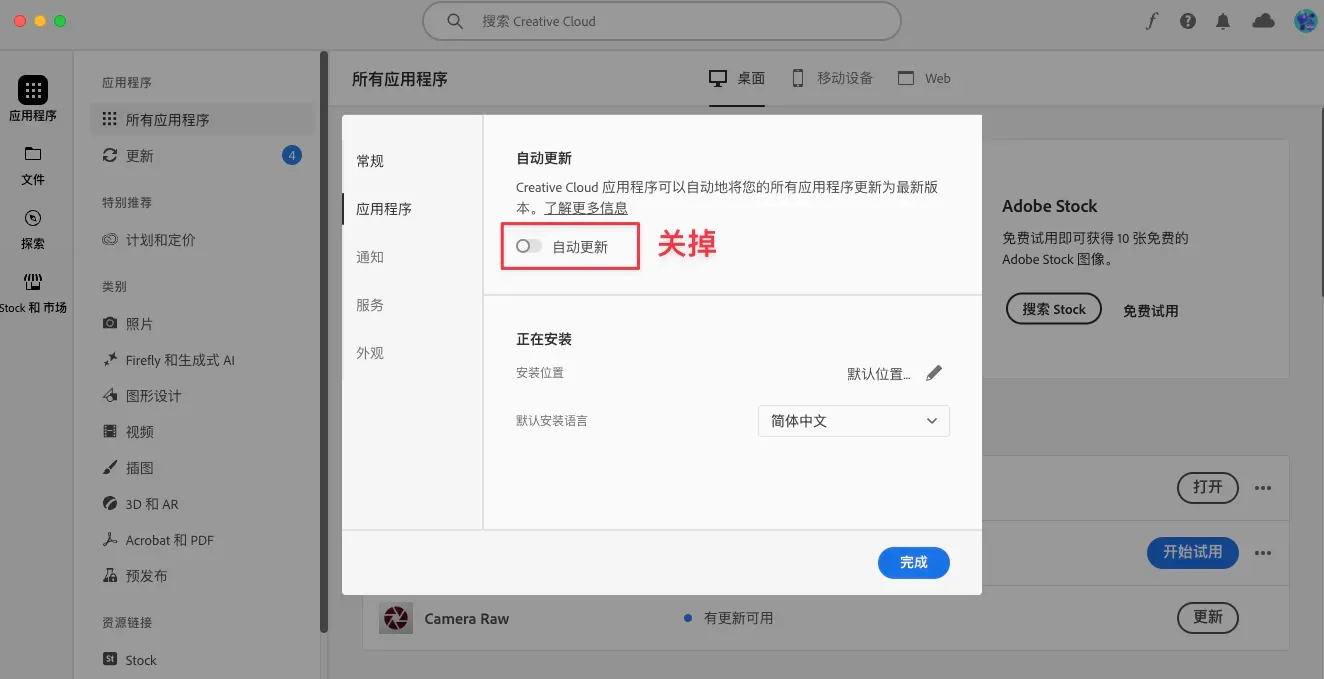The image size is (1324, 679).
Task: Switch to the 桌面 tab
Action: [x=737, y=78]
